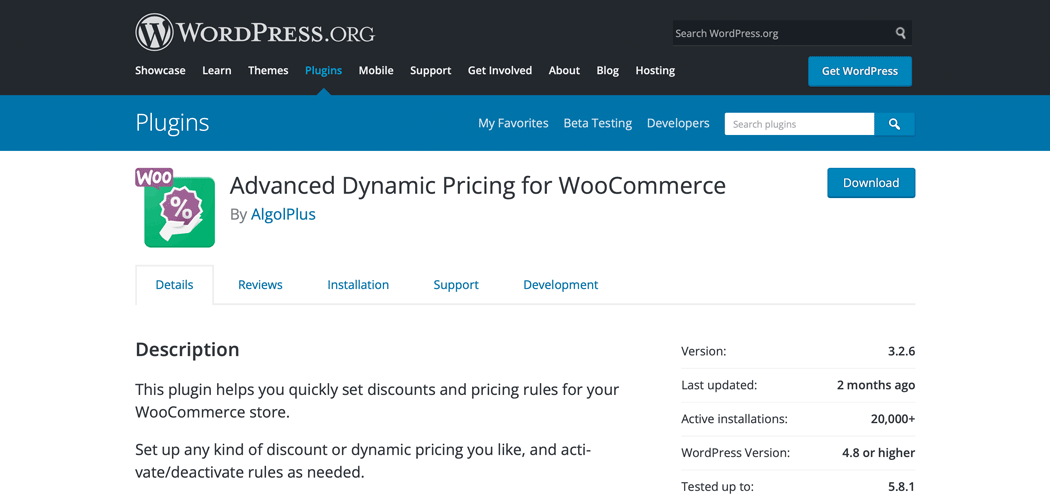This screenshot has height=500, width=1050.
Task: Click the magnifier icon in WordPress.org search
Action: [x=901, y=33]
